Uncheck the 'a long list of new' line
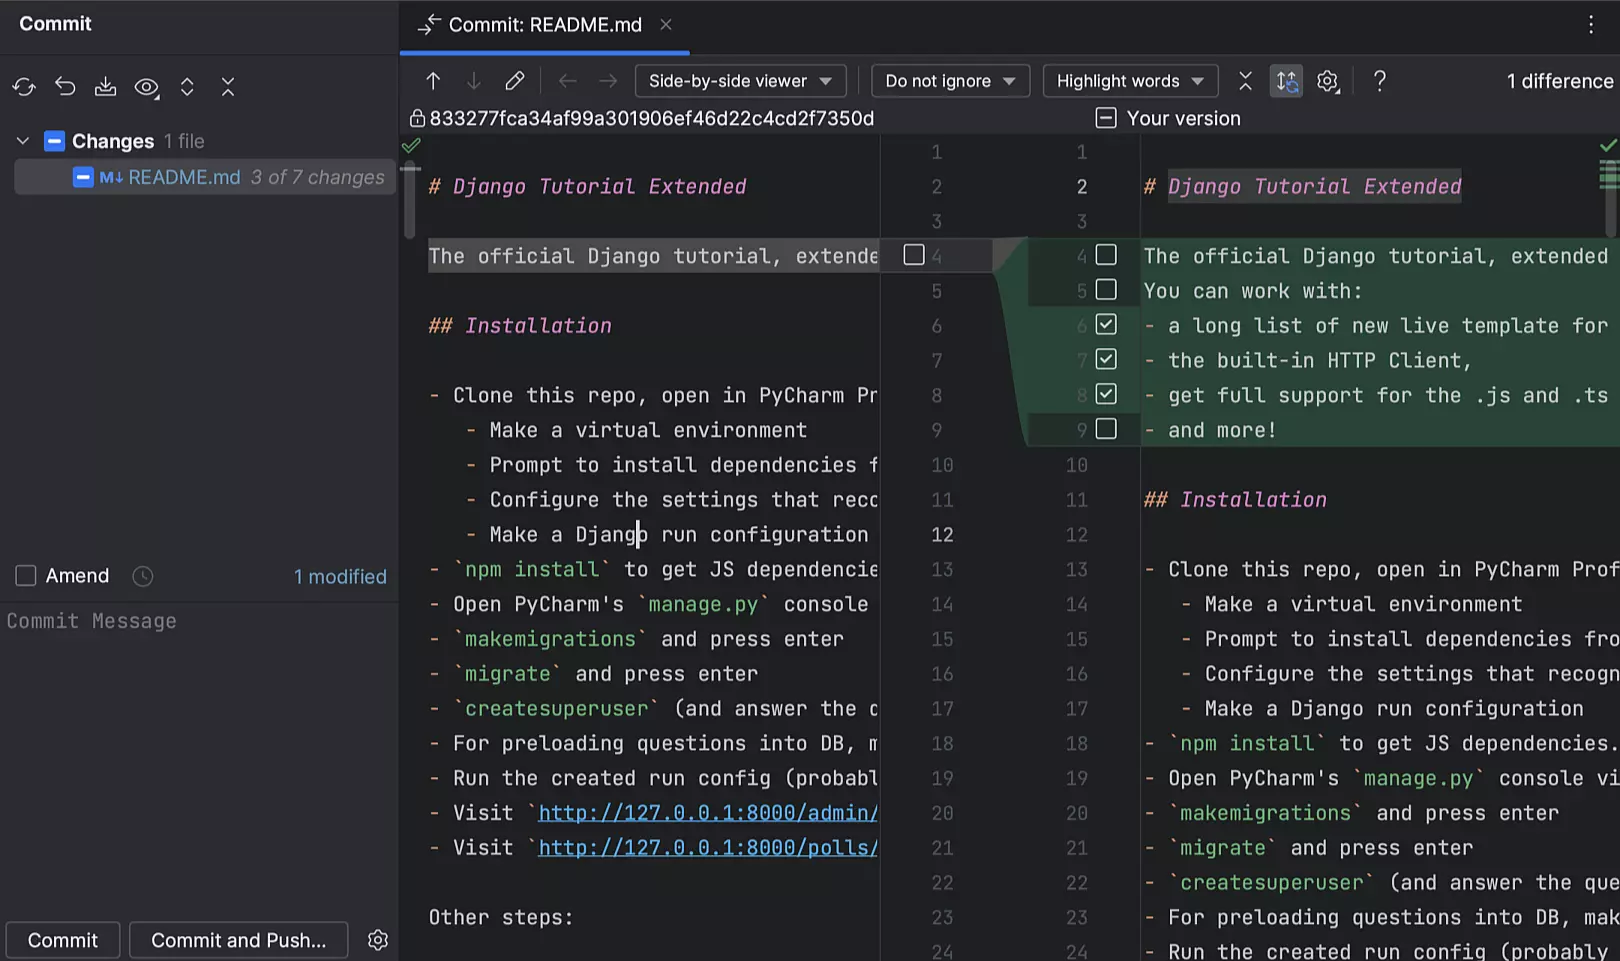The width and height of the screenshot is (1620, 961). [x=1106, y=325]
